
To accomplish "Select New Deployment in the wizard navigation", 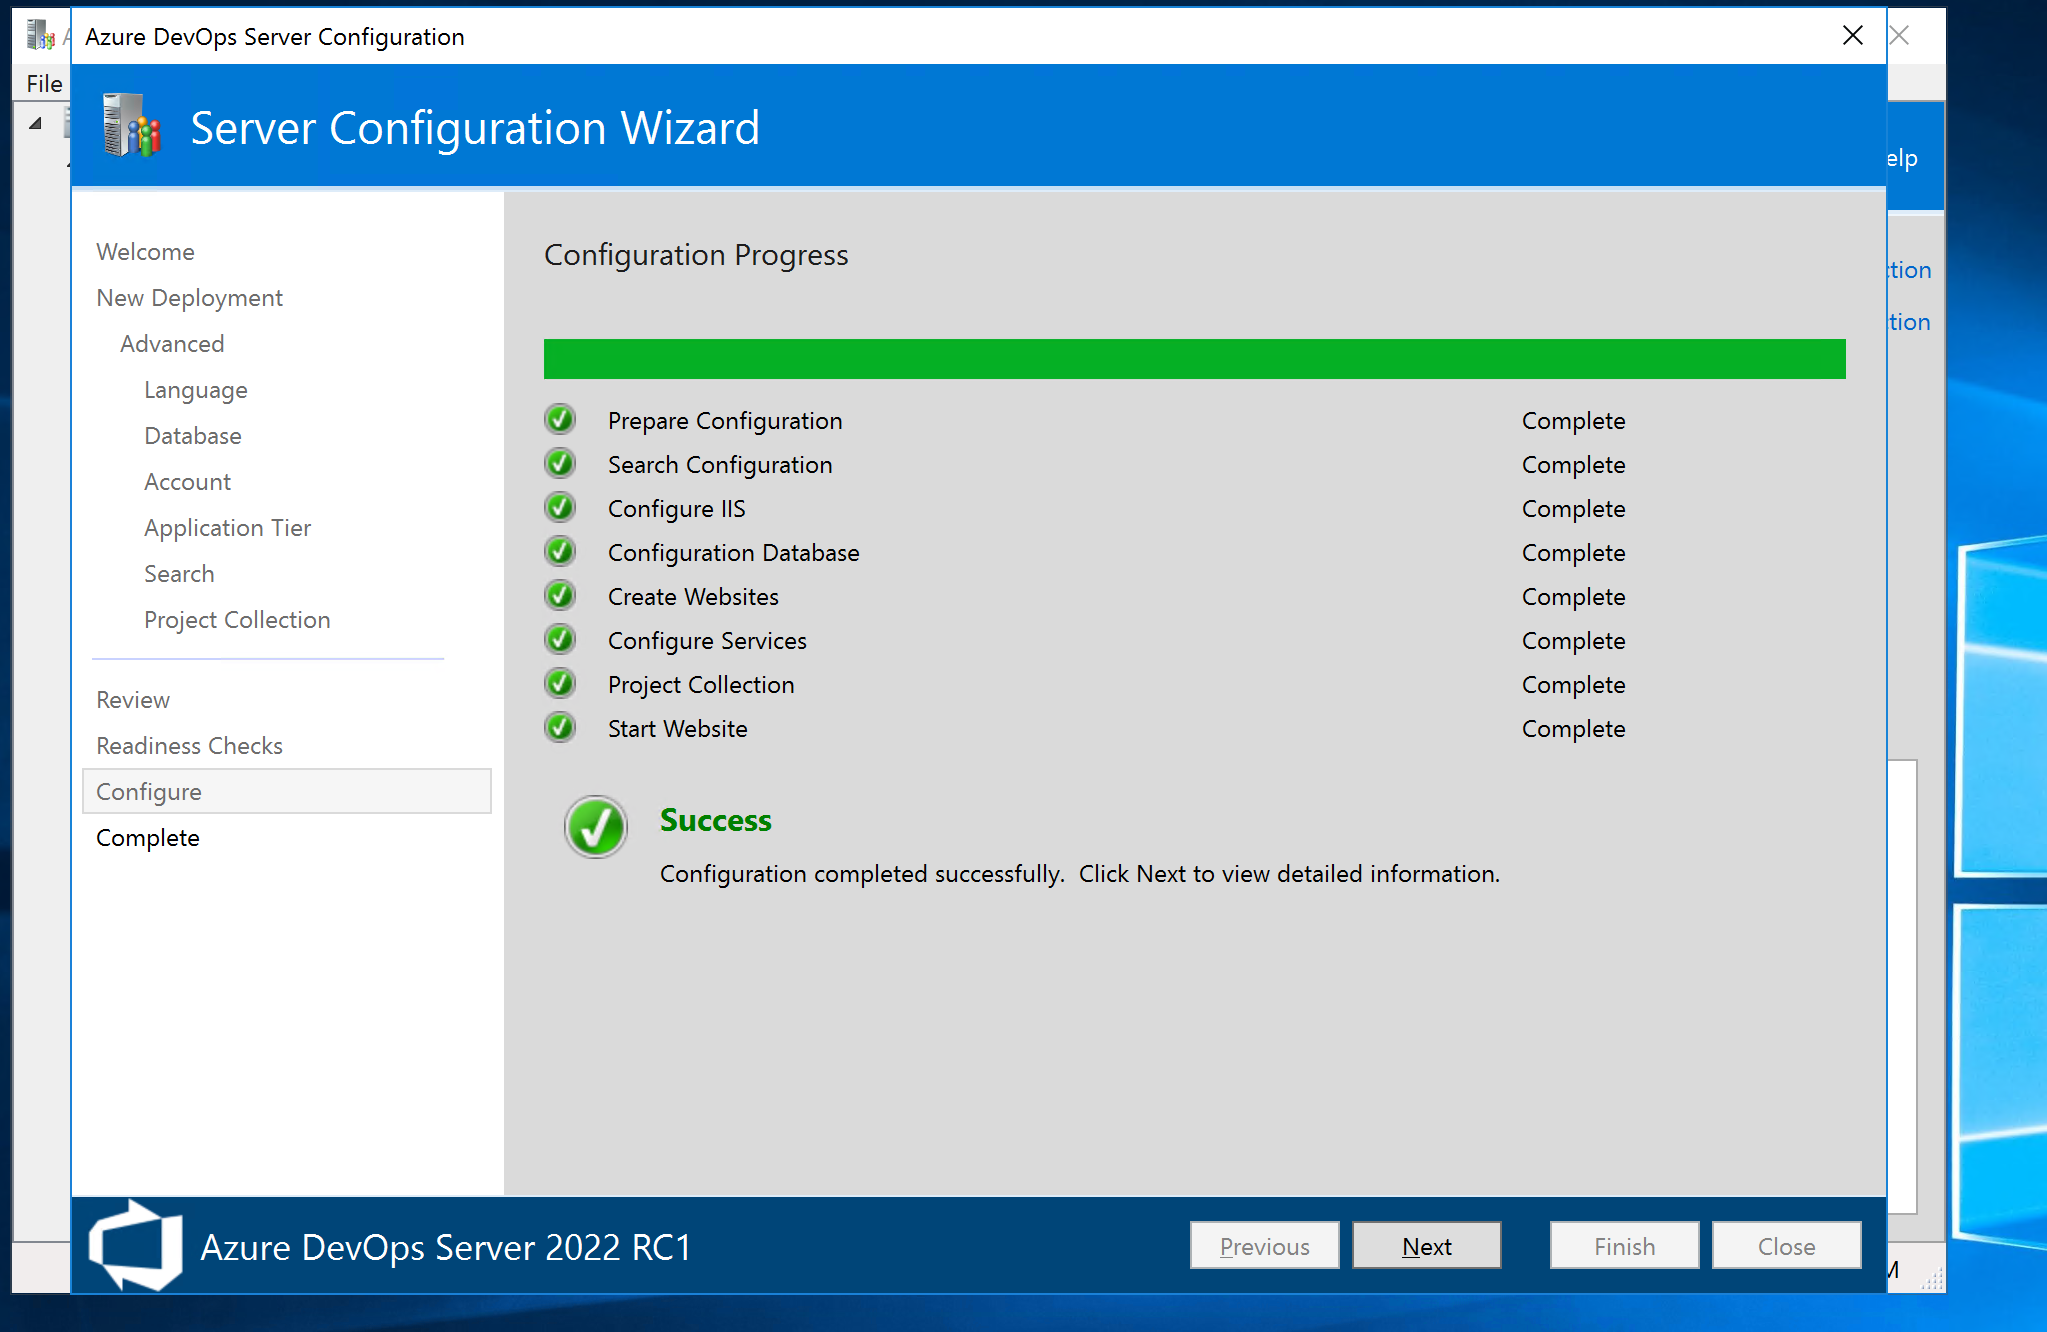I will [x=189, y=298].
